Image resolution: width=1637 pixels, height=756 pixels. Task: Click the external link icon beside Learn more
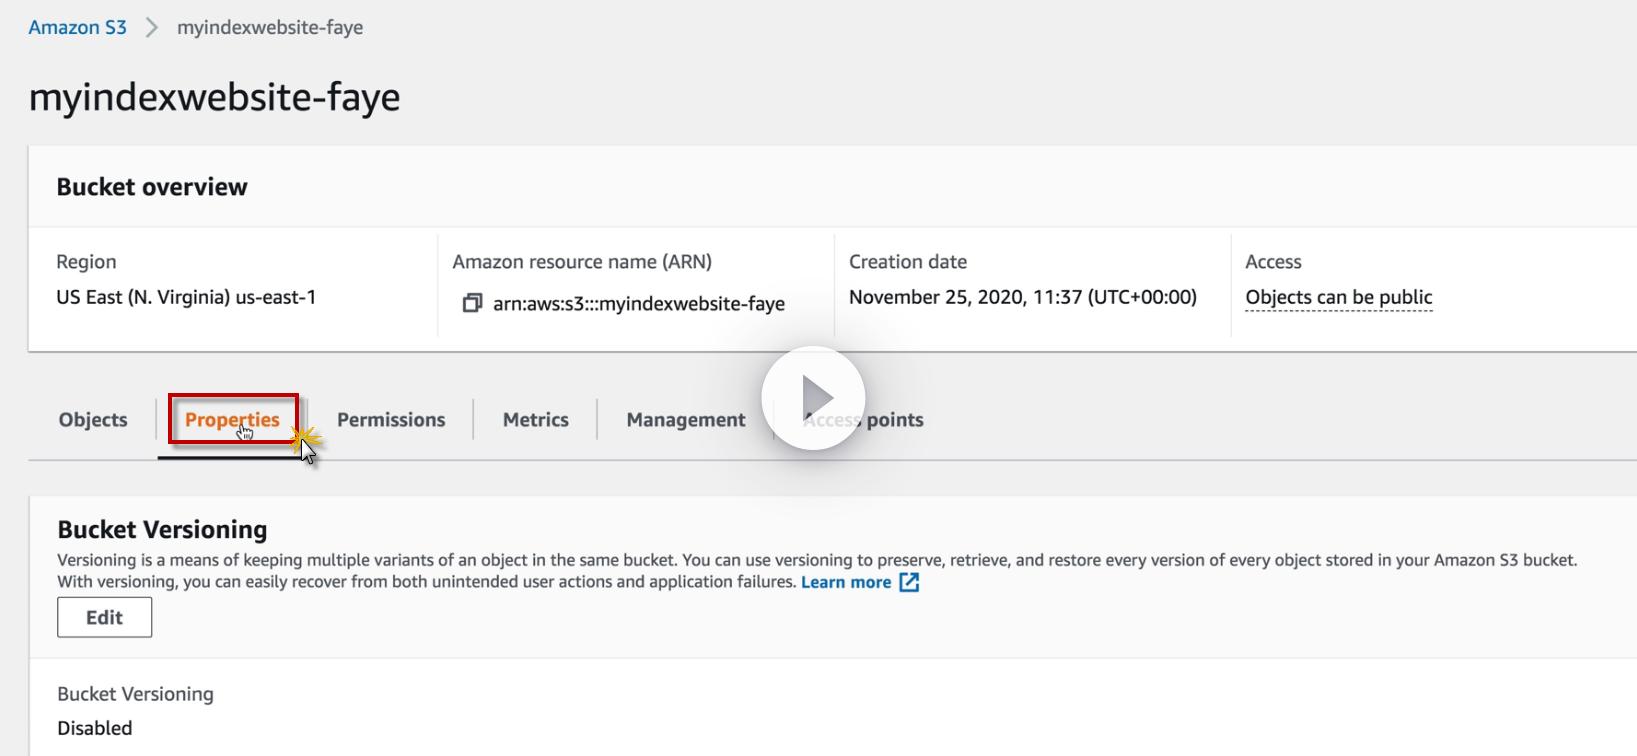click(x=909, y=582)
